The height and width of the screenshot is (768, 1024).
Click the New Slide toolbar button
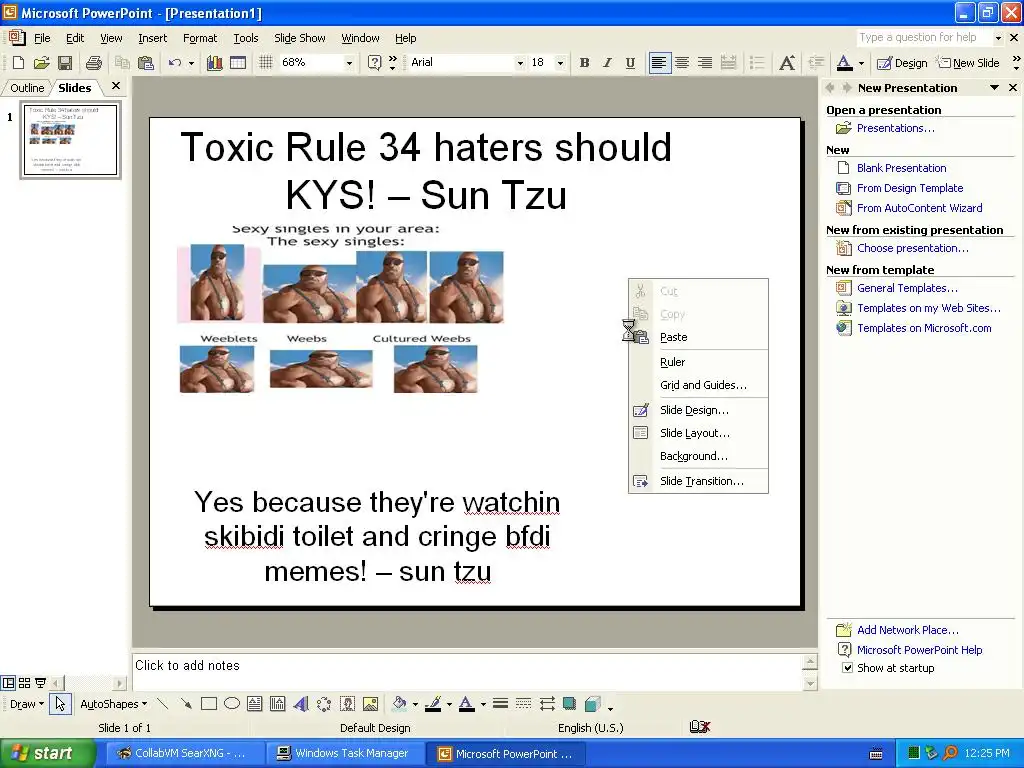click(968, 63)
